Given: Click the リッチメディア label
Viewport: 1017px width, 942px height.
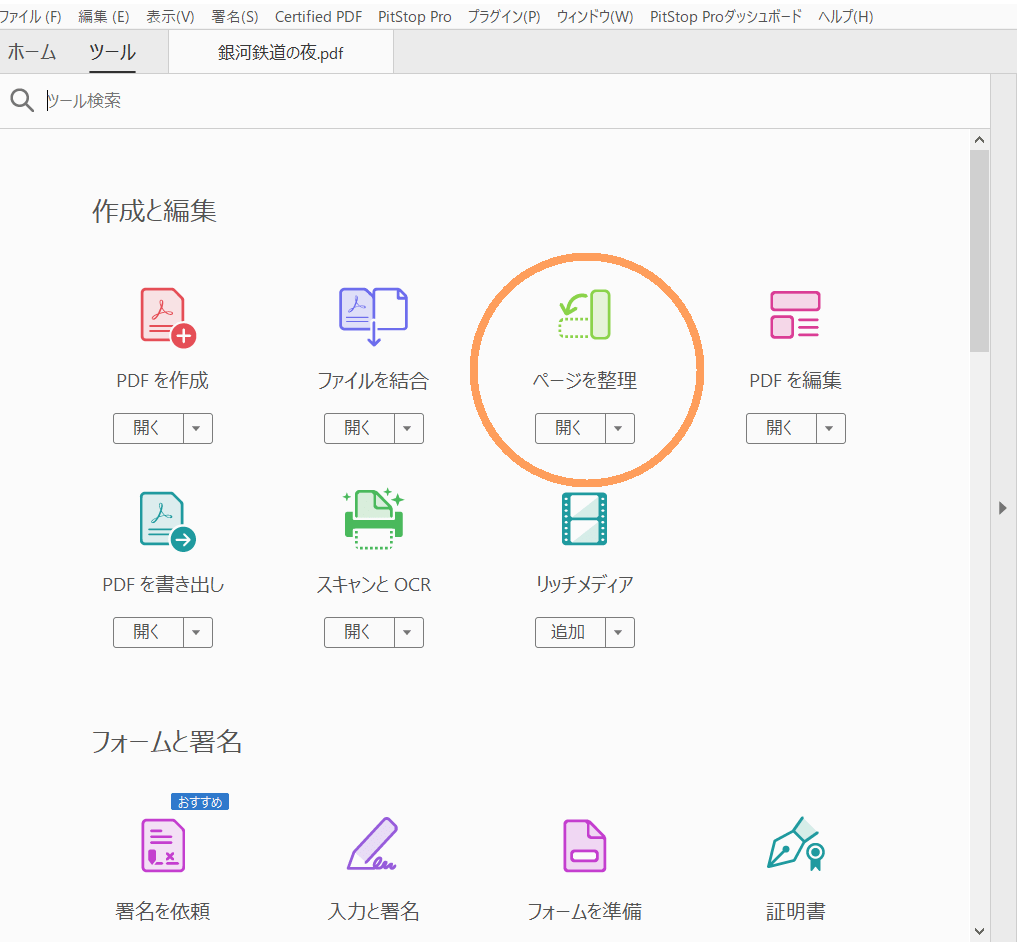Looking at the screenshot, I should [584, 585].
